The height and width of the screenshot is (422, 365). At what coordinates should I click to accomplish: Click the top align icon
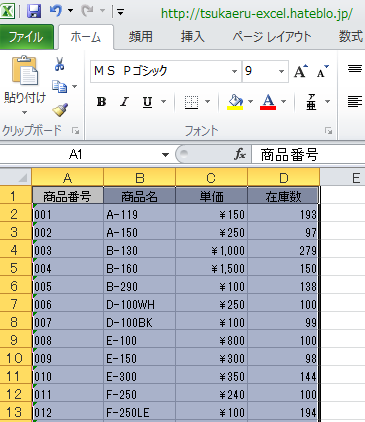(x=355, y=69)
